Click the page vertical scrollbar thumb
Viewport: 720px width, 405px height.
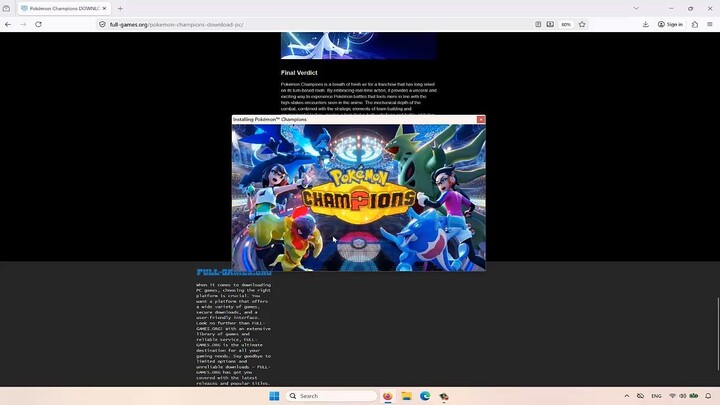[718, 334]
